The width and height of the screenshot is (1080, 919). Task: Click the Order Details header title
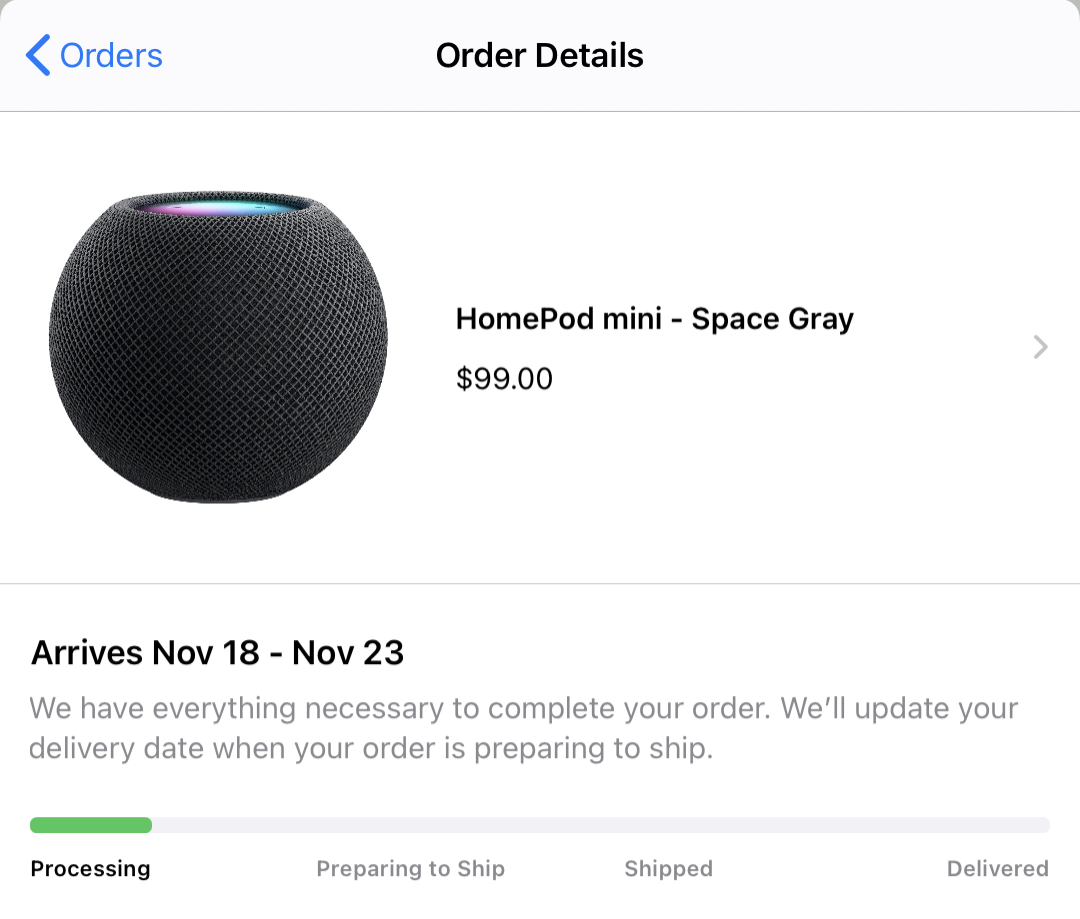tap(539, 55)
